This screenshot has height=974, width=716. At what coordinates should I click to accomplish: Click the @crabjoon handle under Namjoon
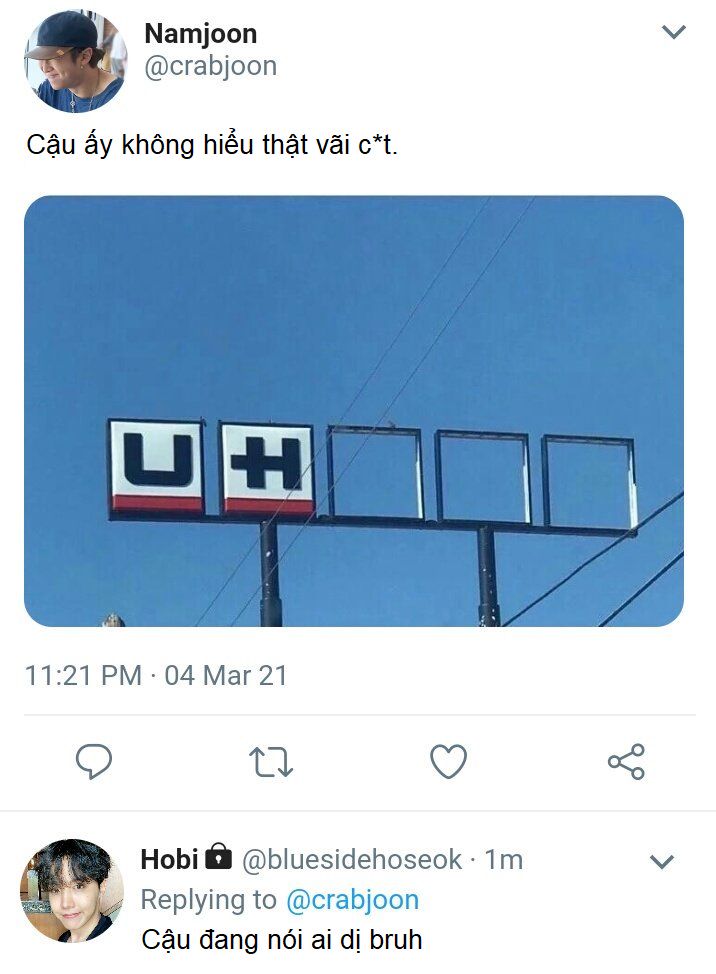pos(211,66)
